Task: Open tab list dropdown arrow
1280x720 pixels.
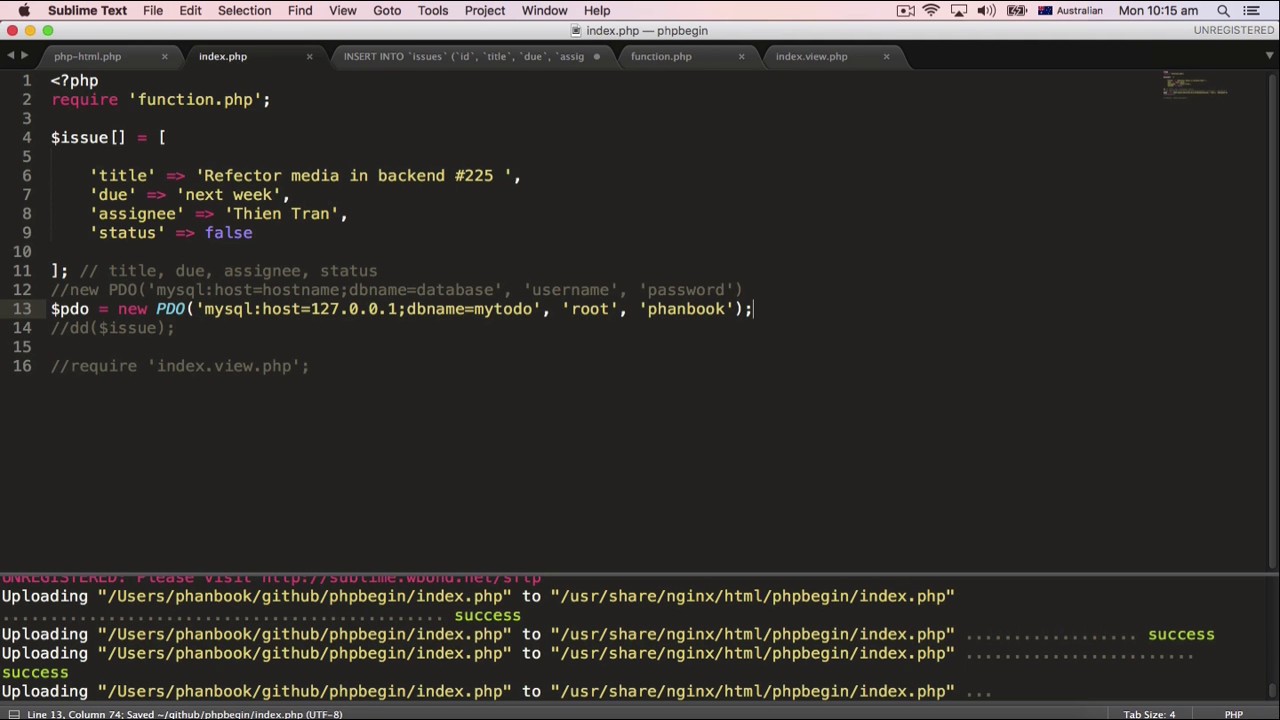Action: point(1269,56)
